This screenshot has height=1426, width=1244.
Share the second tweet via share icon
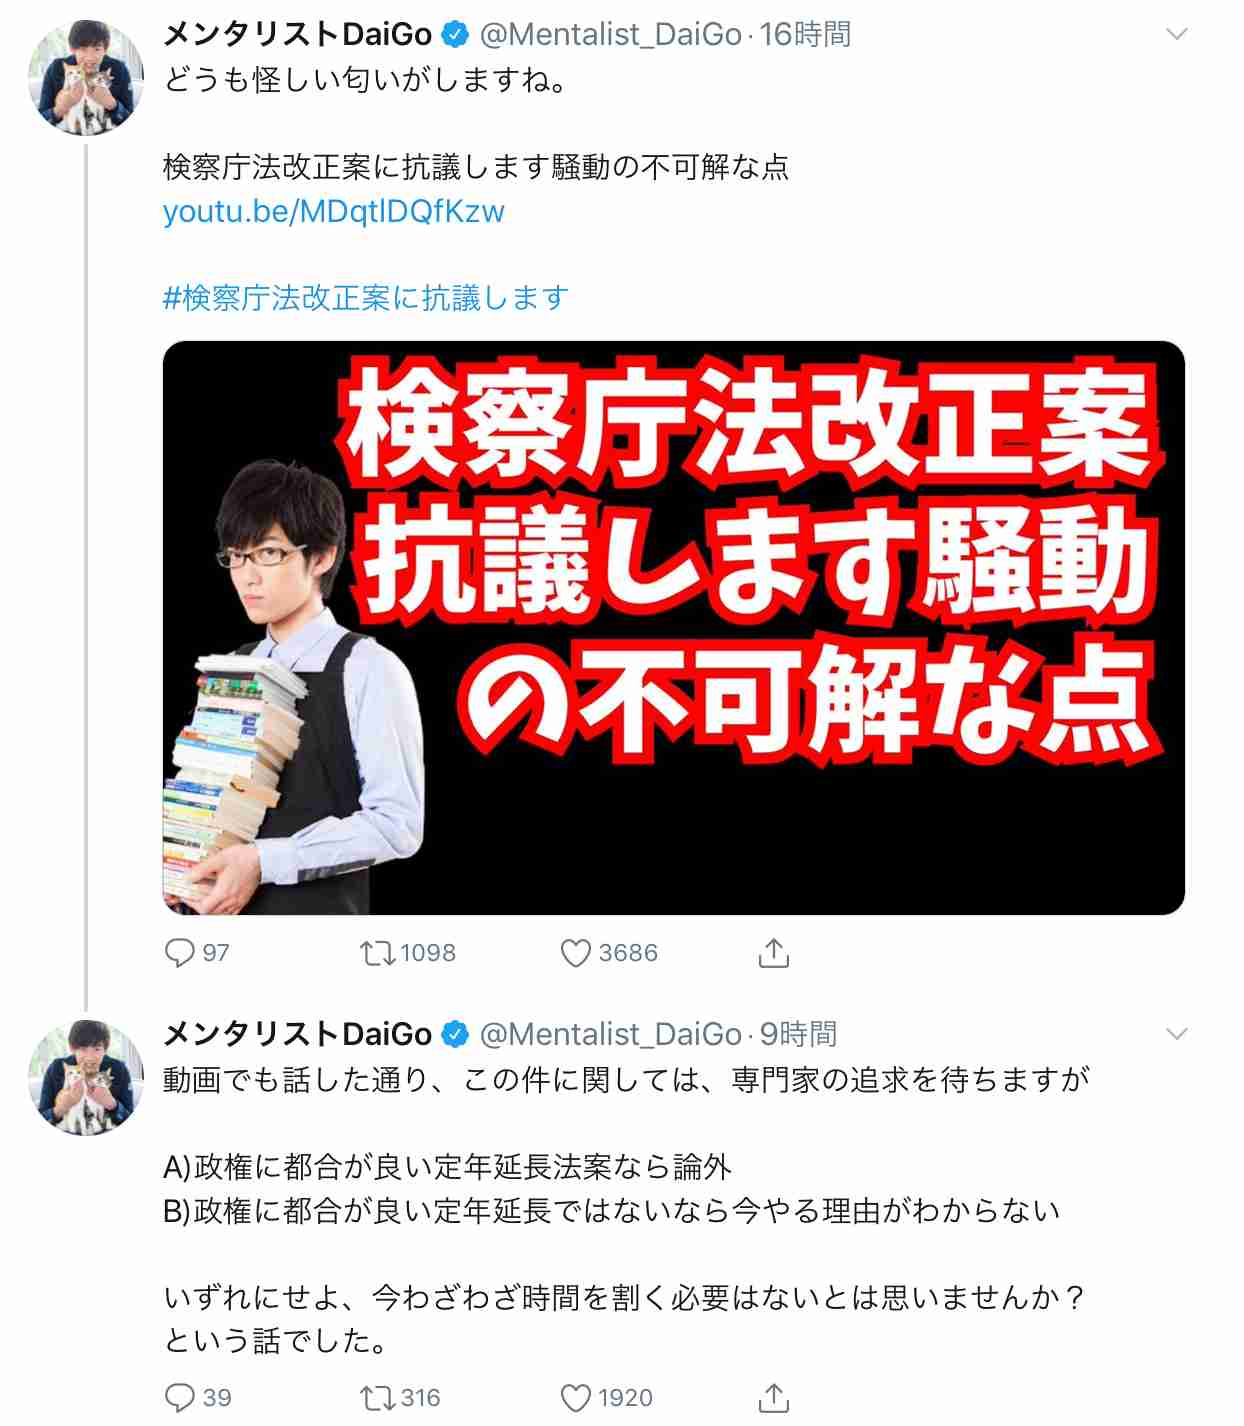tap(774, 1397)
